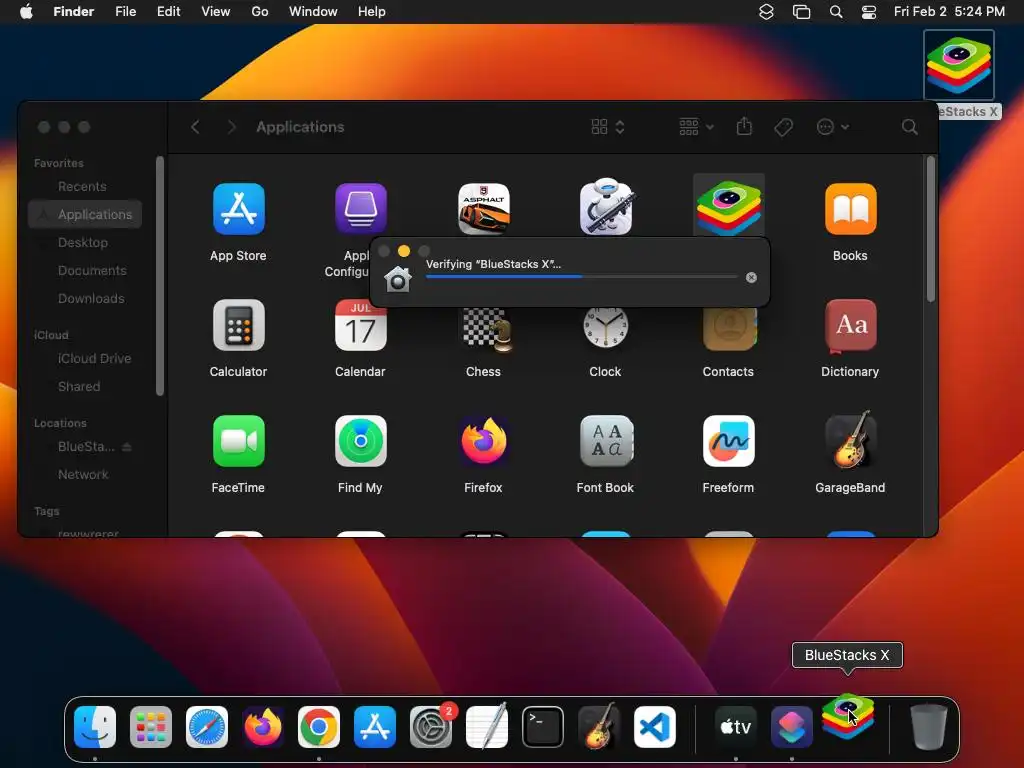This screenshot has width=1024, height=768.
Task: Select the FaceTime app icon
Action: (x=238, y=441)
